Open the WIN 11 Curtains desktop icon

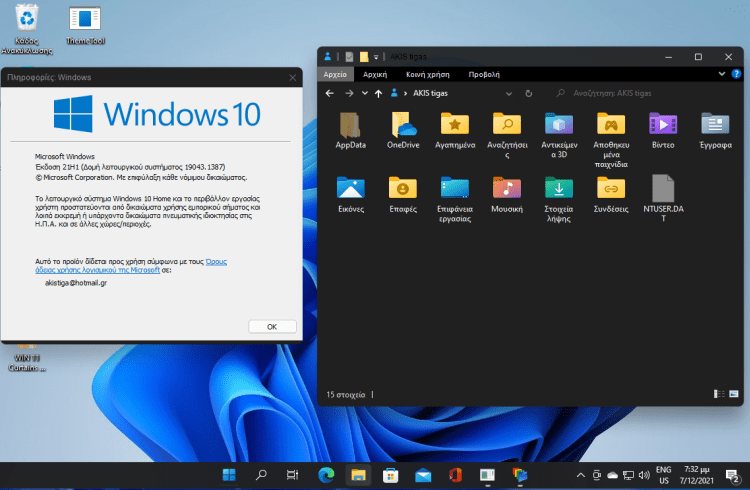coord(27,358)
